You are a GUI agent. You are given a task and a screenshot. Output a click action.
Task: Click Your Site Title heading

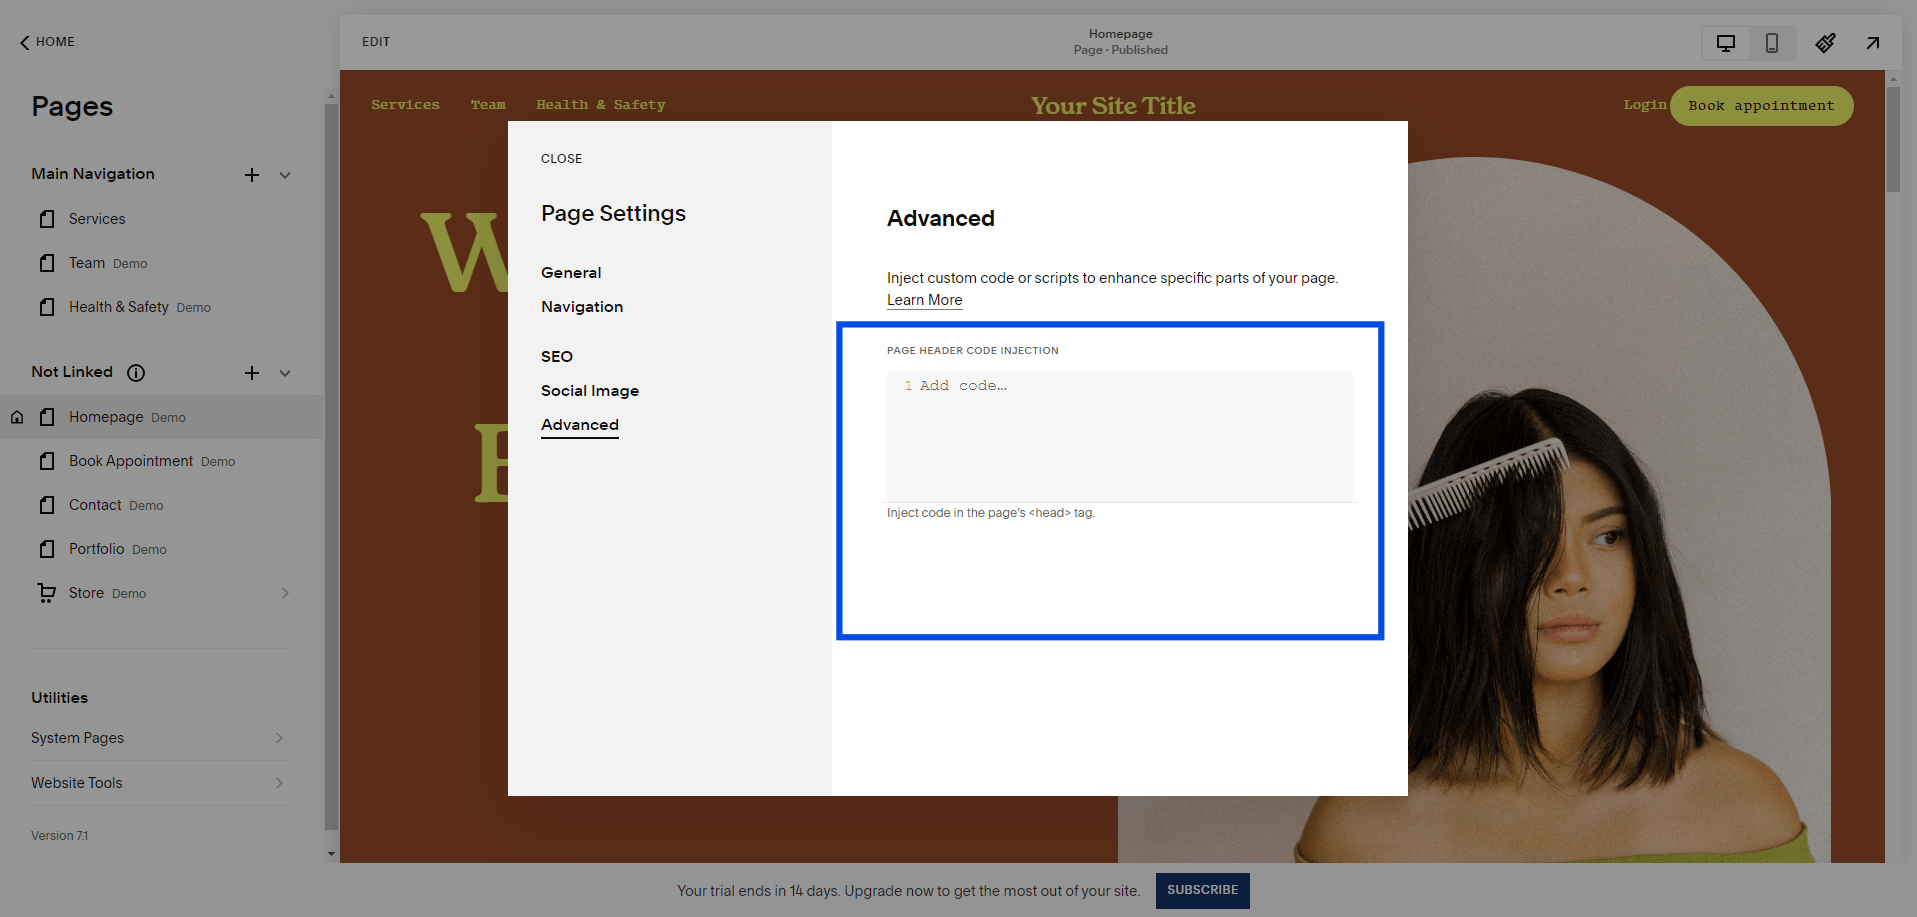point(1113,106)
